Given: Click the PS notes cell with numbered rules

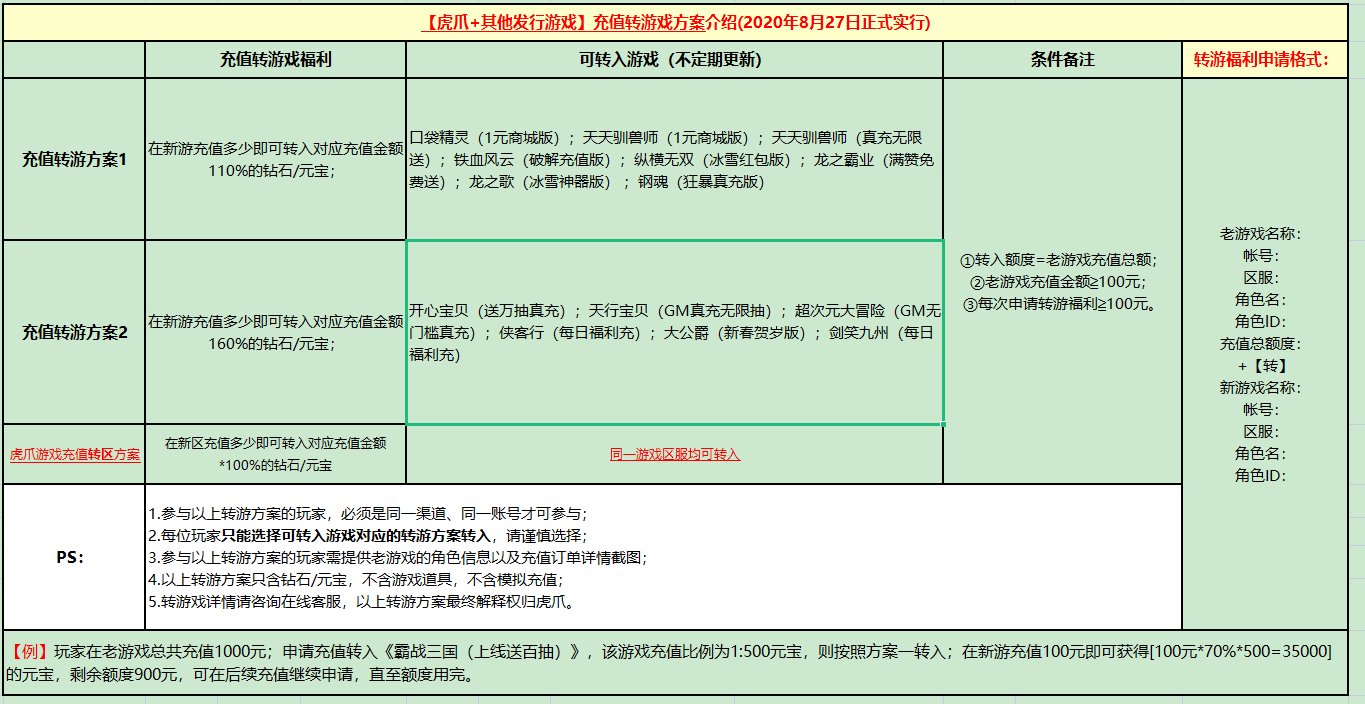Looking at the screenshot, I should (663, 557).
